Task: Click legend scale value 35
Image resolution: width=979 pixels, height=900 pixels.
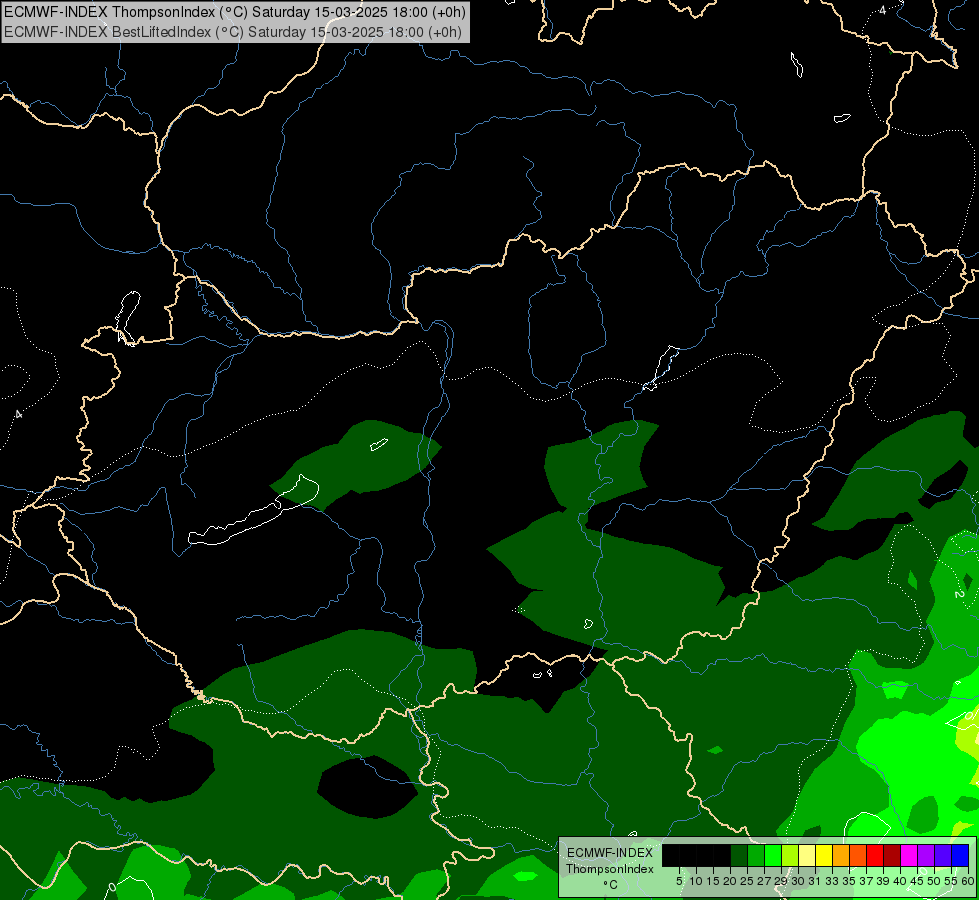Action: [849, 881]
